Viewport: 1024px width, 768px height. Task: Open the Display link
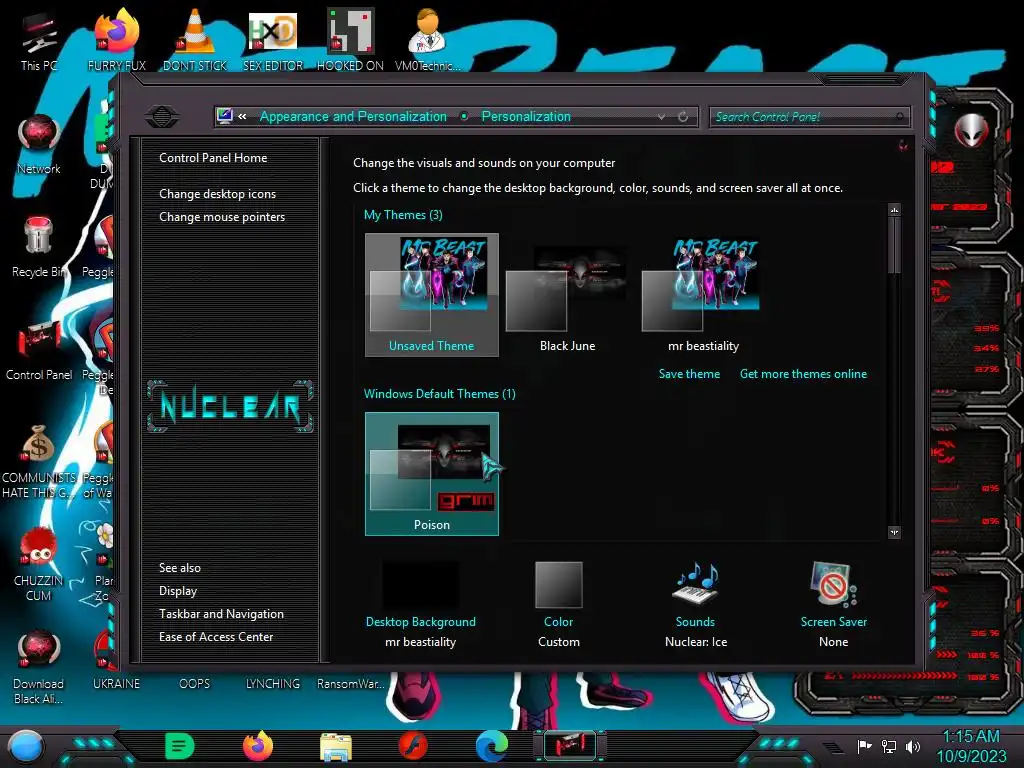(x=178, y=591)
